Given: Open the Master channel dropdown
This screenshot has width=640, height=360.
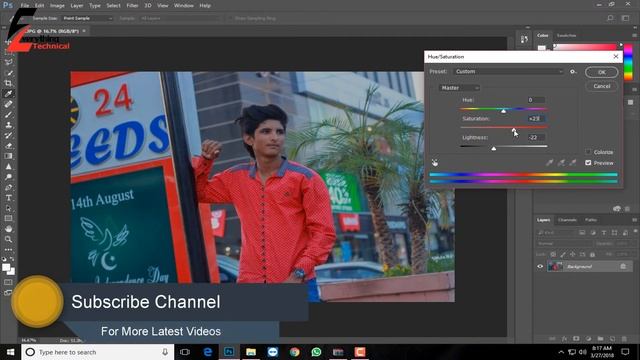Looking at the screenshot, I should [459, 88].
